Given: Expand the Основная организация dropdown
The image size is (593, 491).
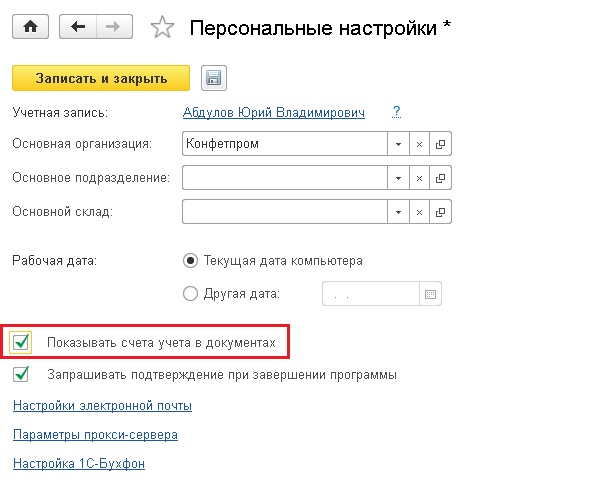Looking at the screenshot, I should (398, 144).
